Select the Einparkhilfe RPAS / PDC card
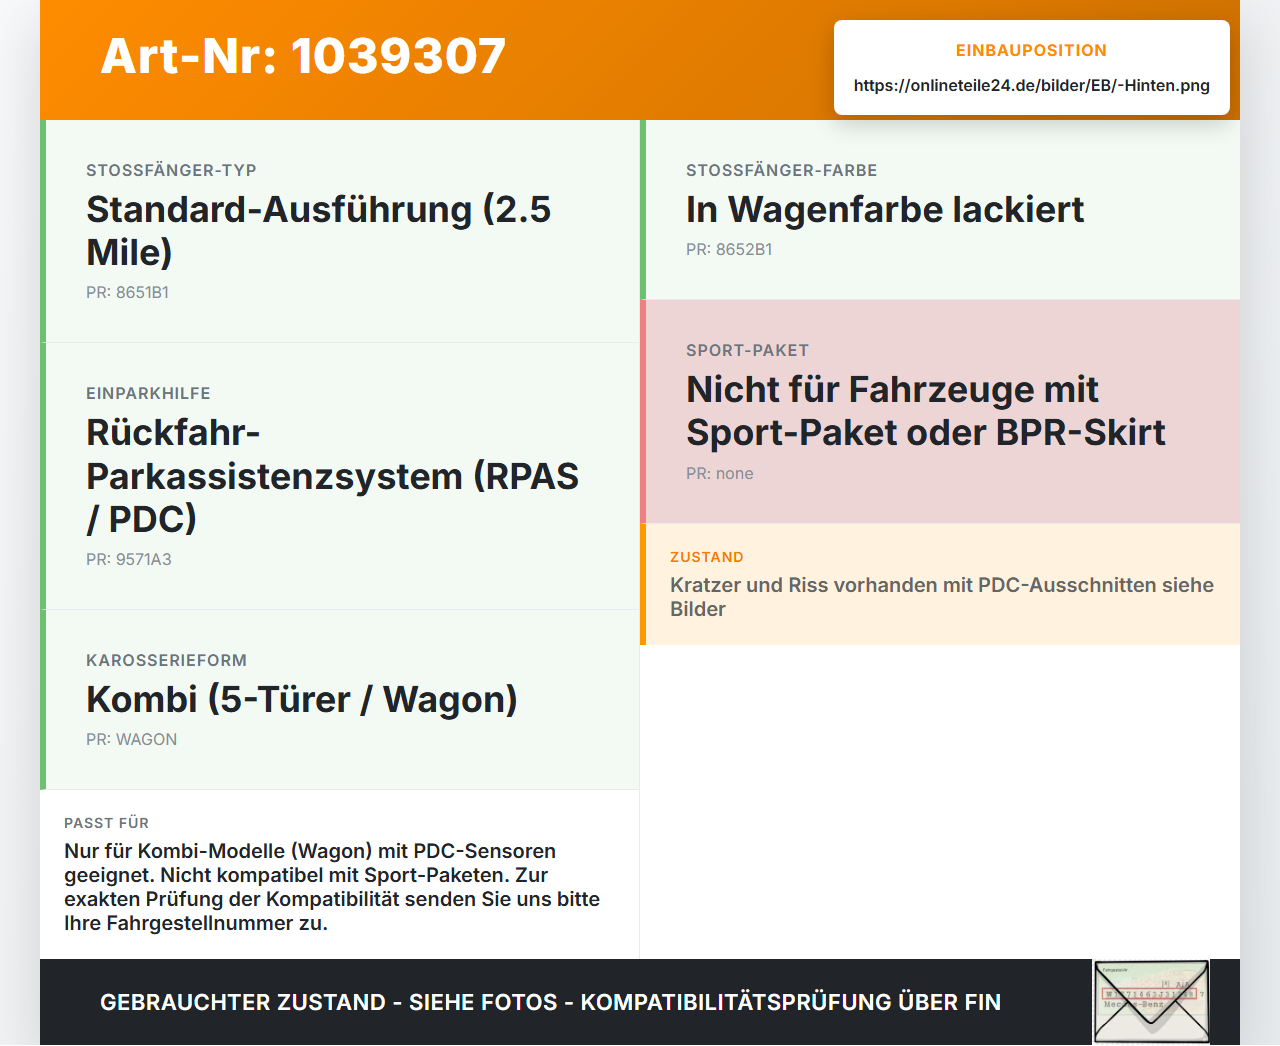 point(340,476)
